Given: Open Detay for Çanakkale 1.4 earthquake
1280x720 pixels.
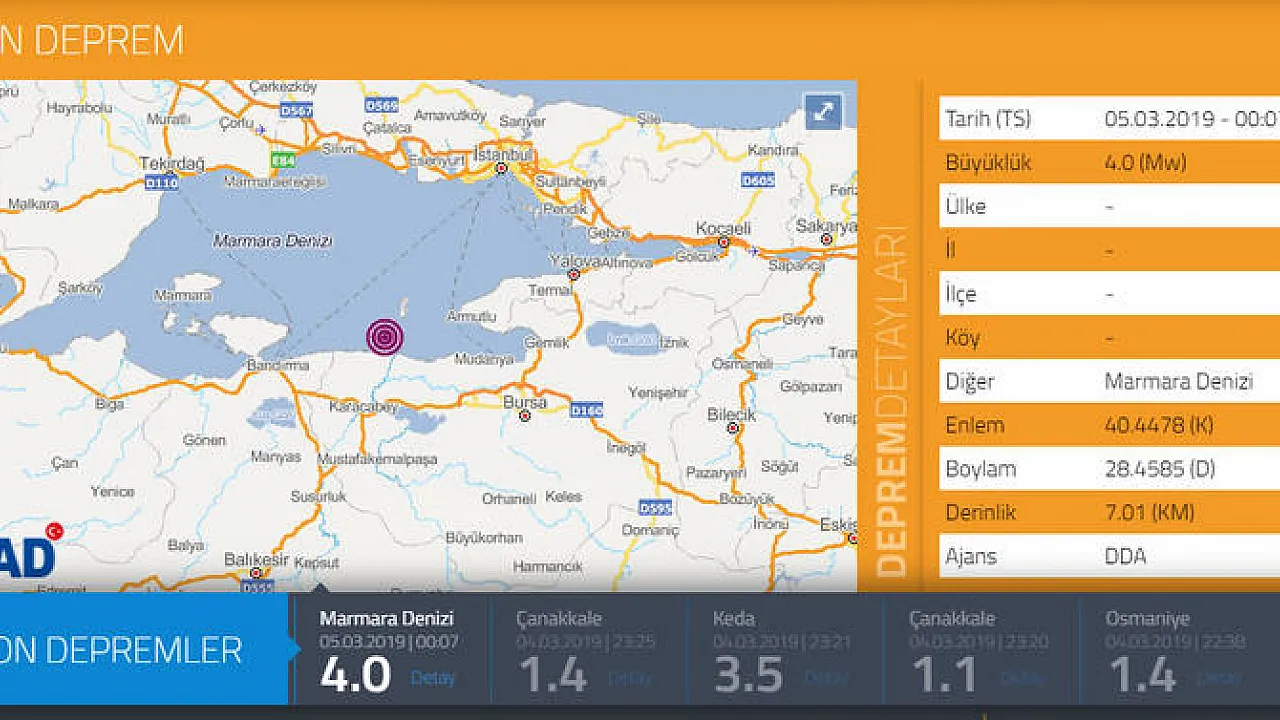Looking at the screenshot, I should 629,678.
